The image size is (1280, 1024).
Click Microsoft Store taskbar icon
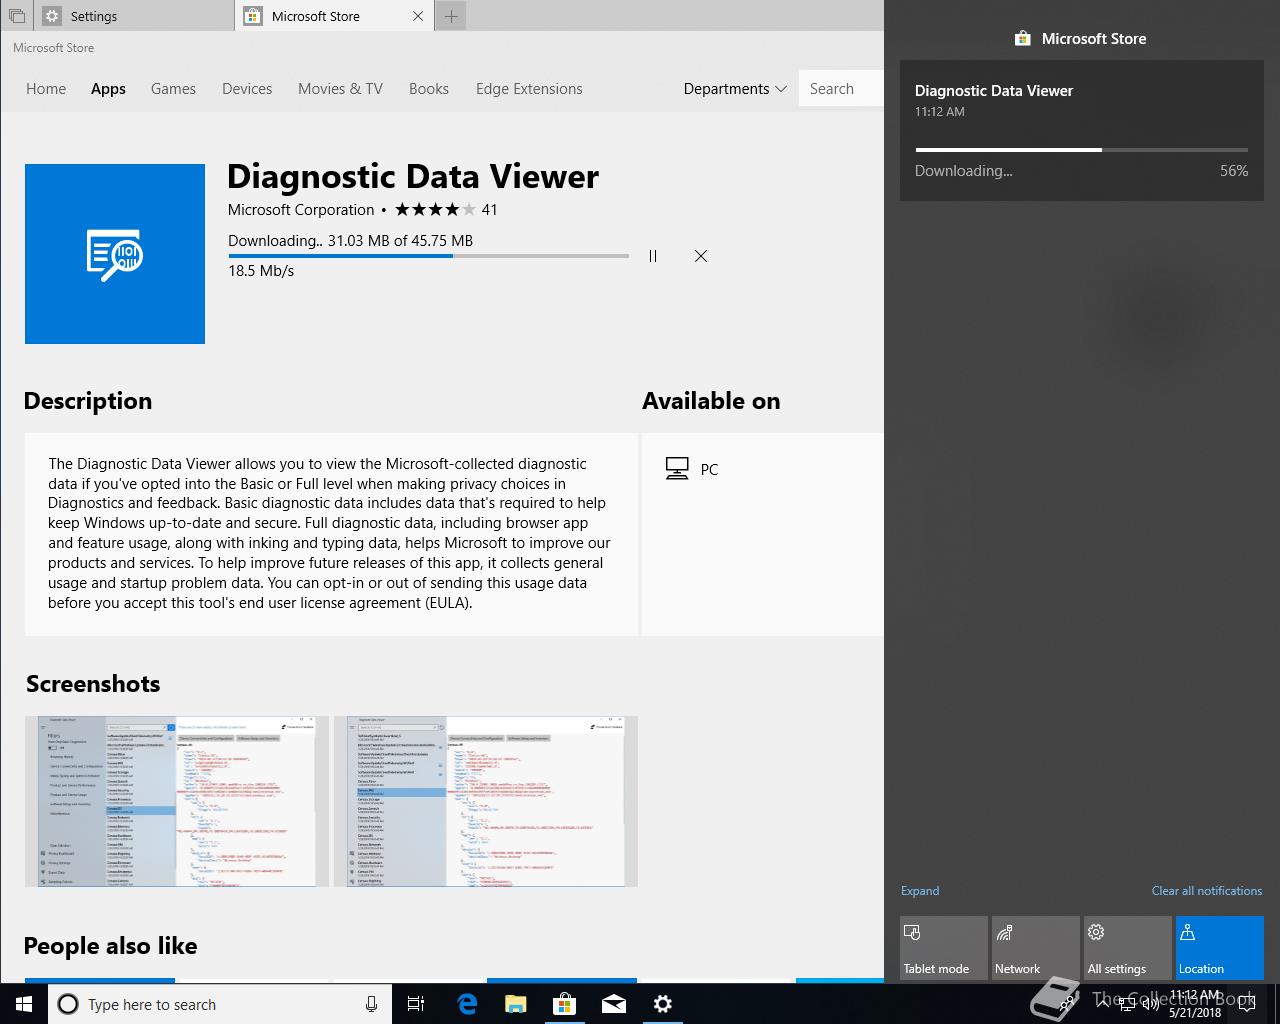pyautogui.click(x=564, y=1004)
